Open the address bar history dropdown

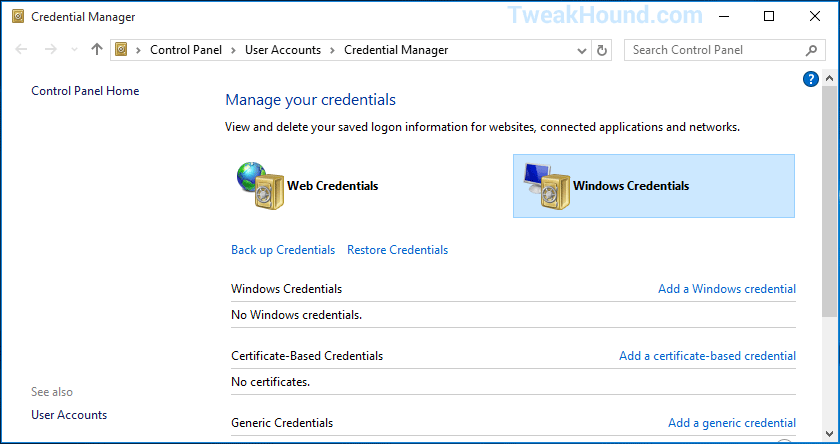(581, 50)
